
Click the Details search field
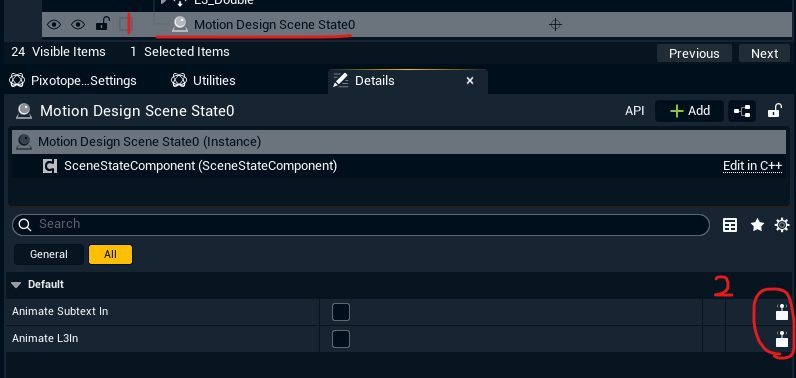[x=360, y=225]
